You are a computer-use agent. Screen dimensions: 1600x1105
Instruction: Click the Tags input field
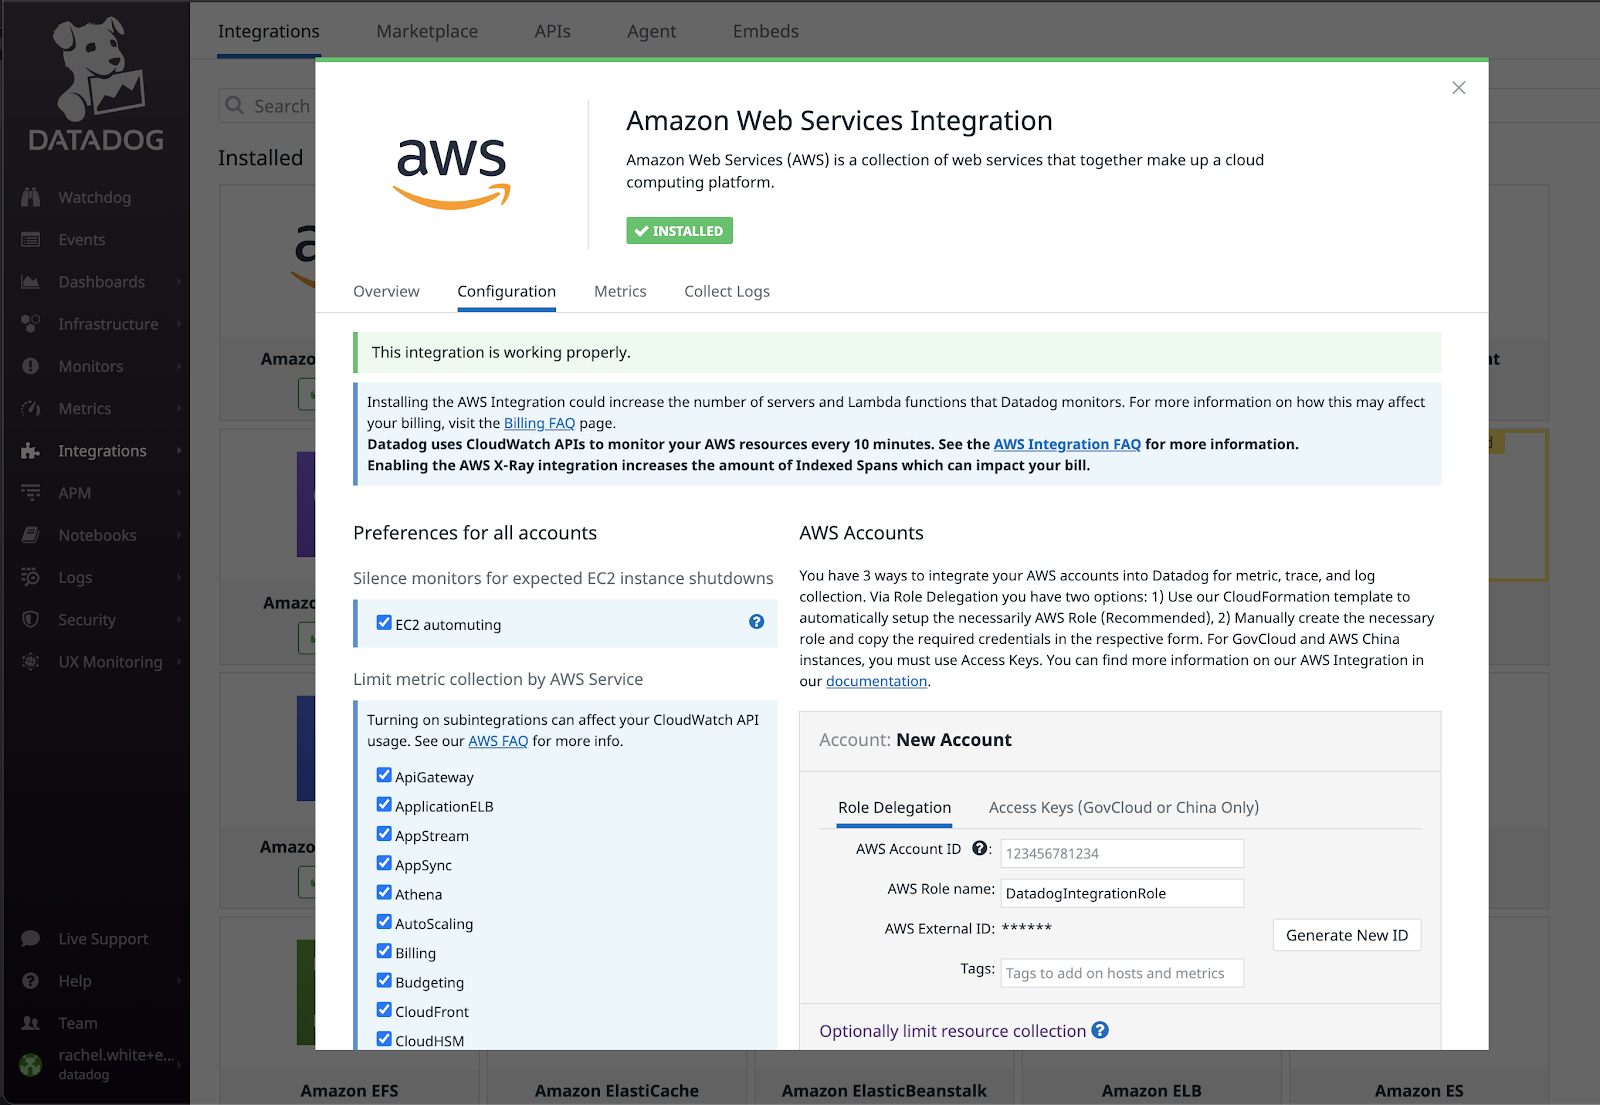(x=1122, y=973)
